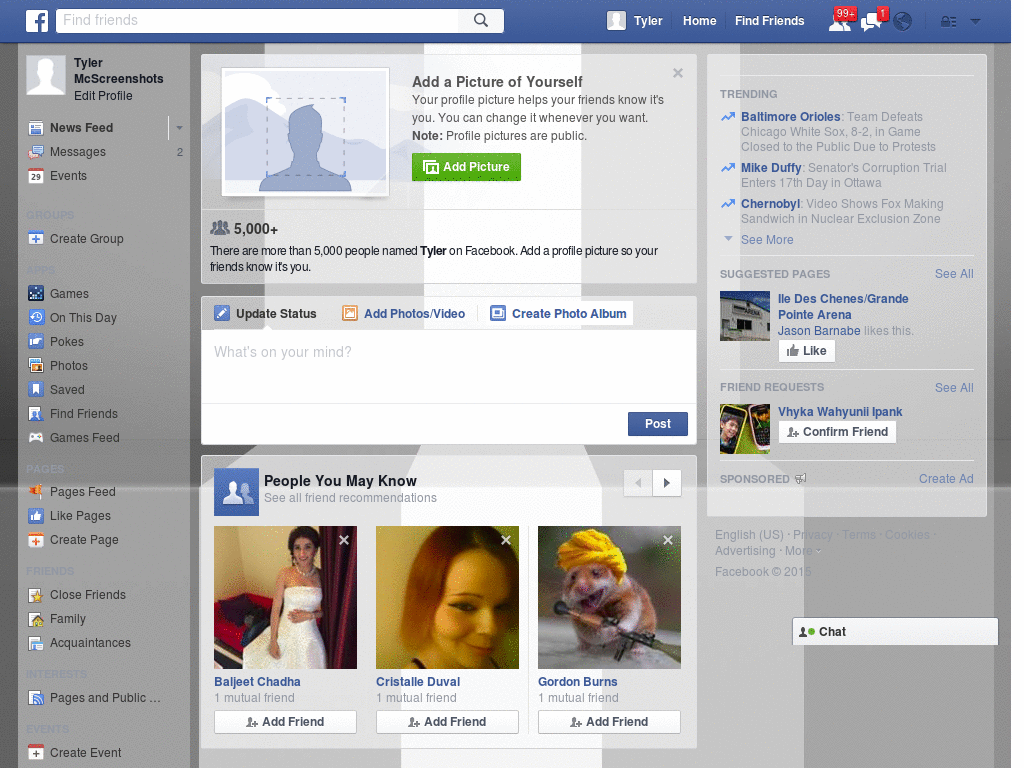Click the Close Friends star icon
The height and width of the screenshot is (768, 1024).
pyautogui.click(x=36, y=595)
